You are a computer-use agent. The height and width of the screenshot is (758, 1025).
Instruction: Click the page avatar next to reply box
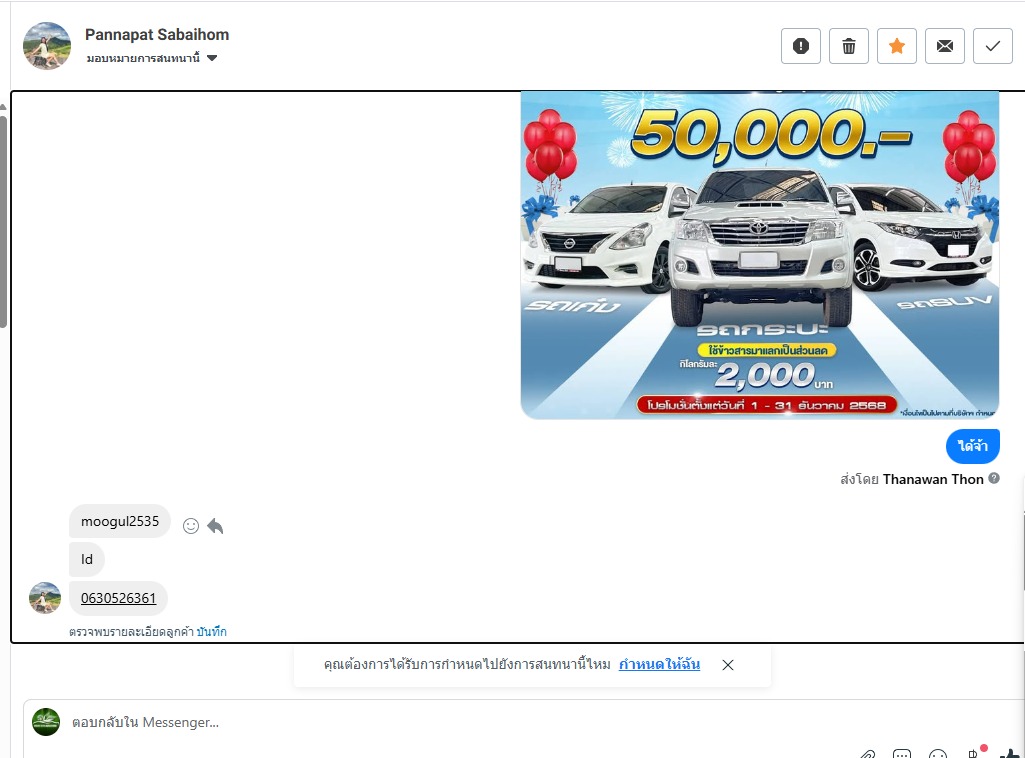tap(46, 722)
